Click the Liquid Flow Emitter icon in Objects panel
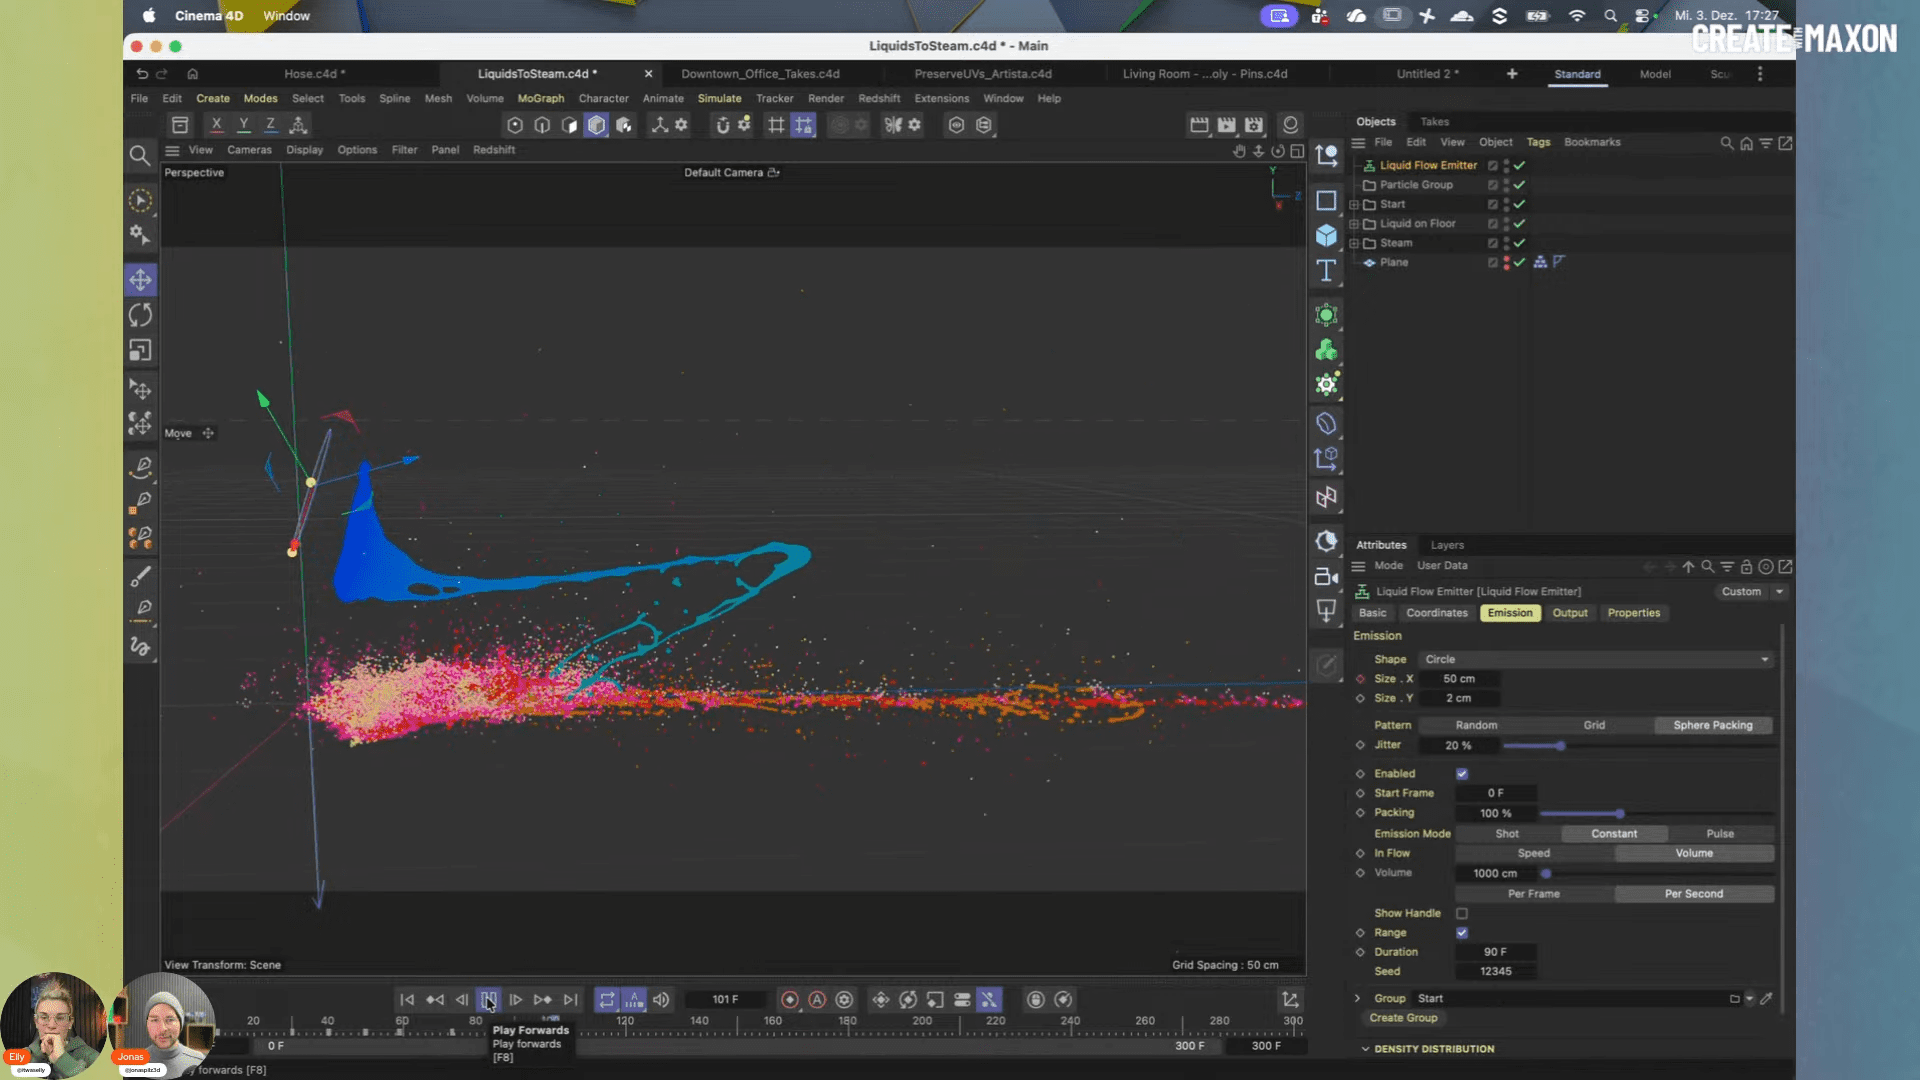 (1369, 165)
